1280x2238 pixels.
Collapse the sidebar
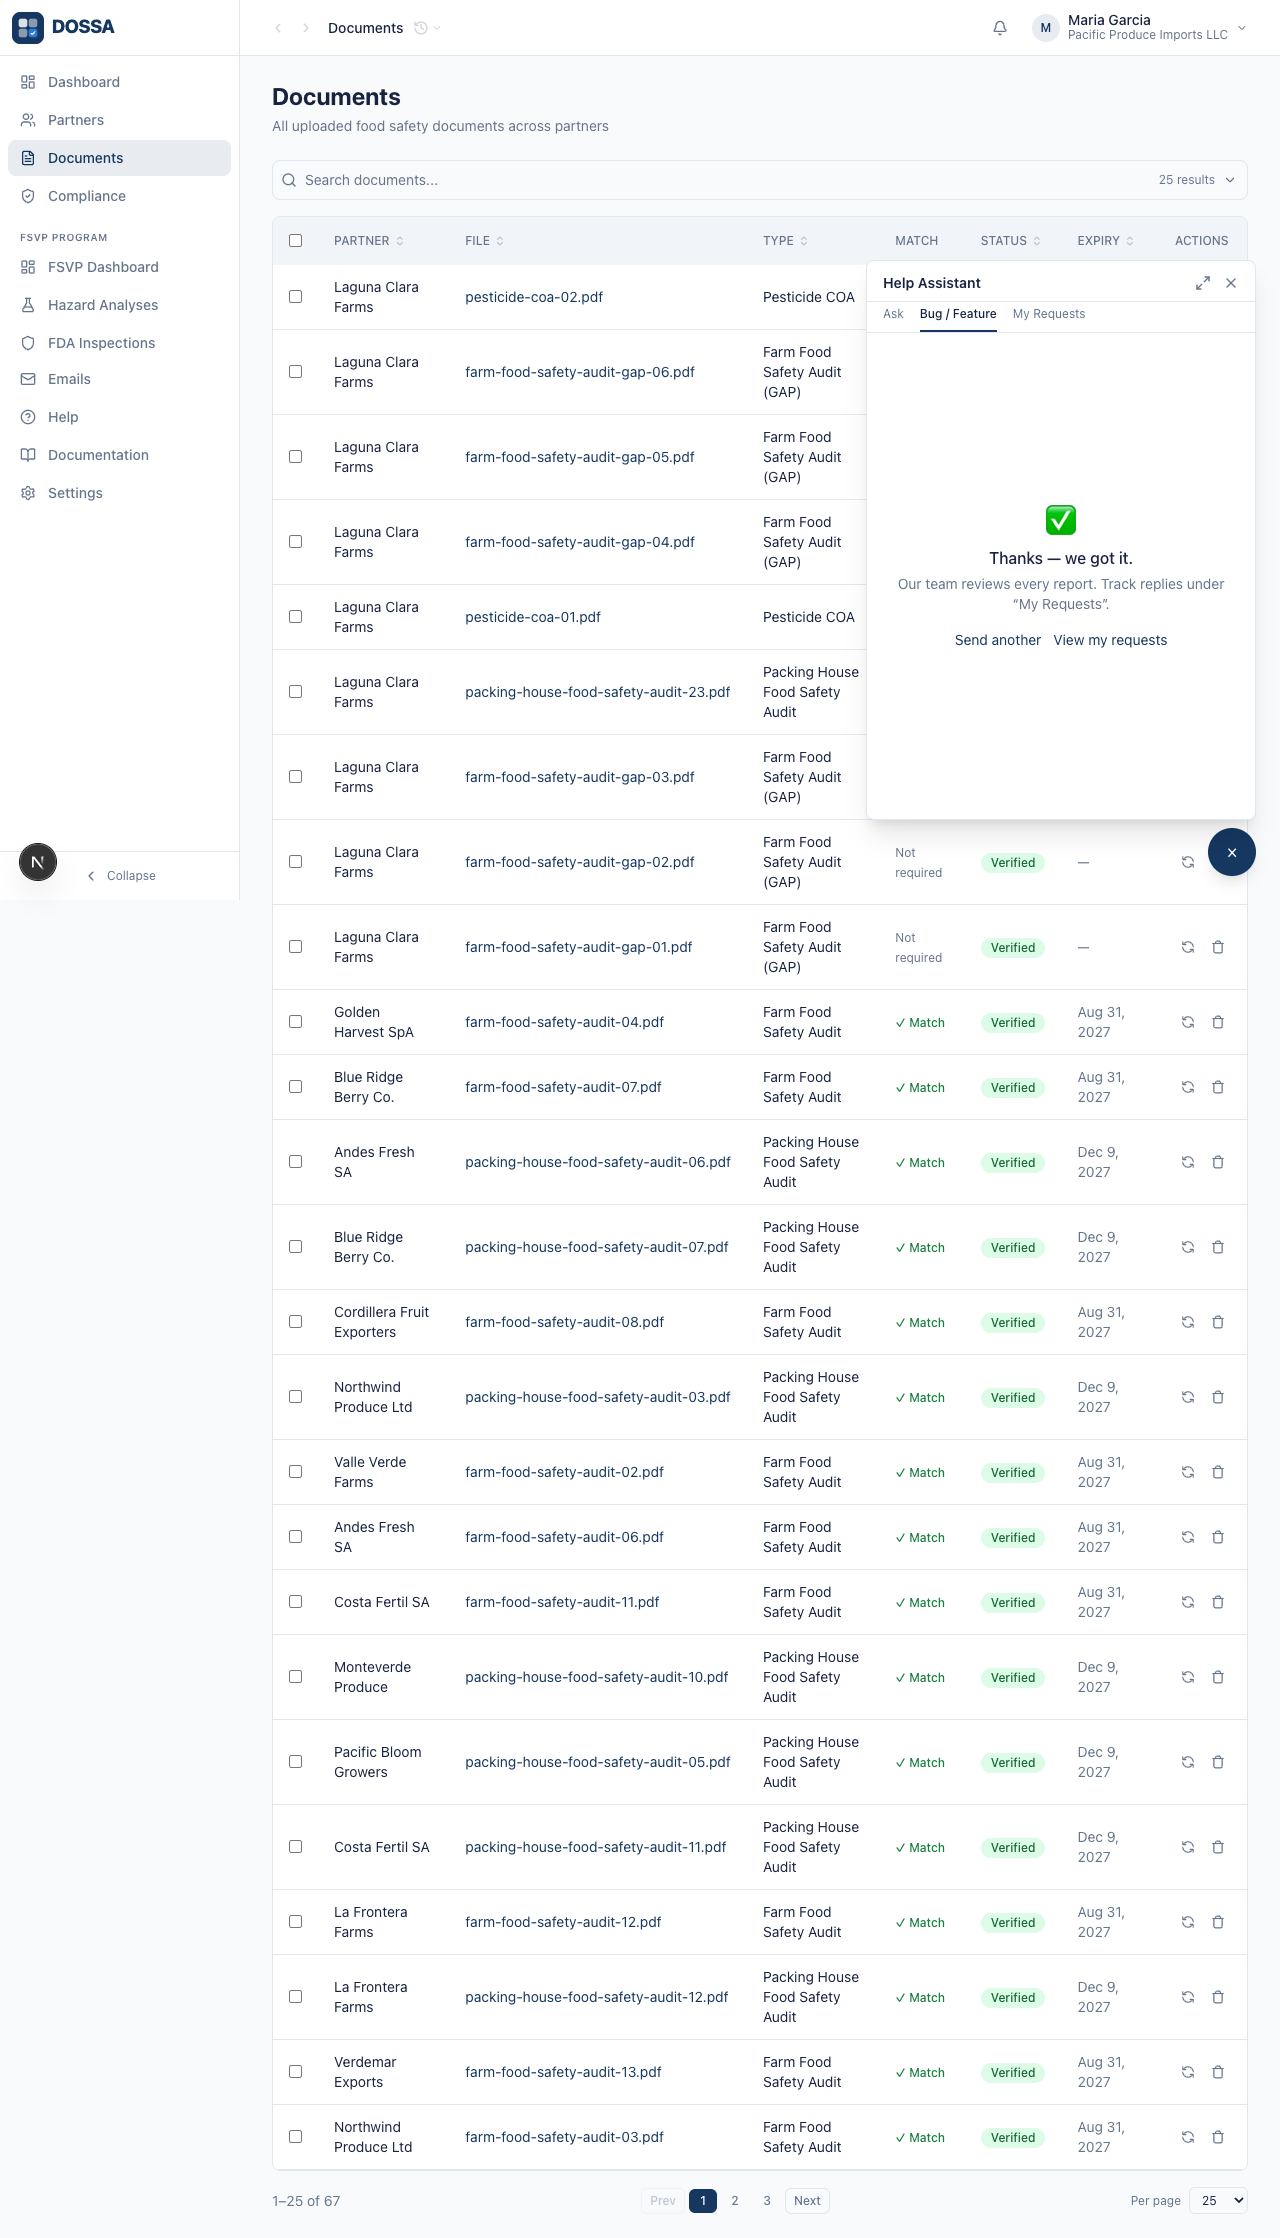click(121, 876)
